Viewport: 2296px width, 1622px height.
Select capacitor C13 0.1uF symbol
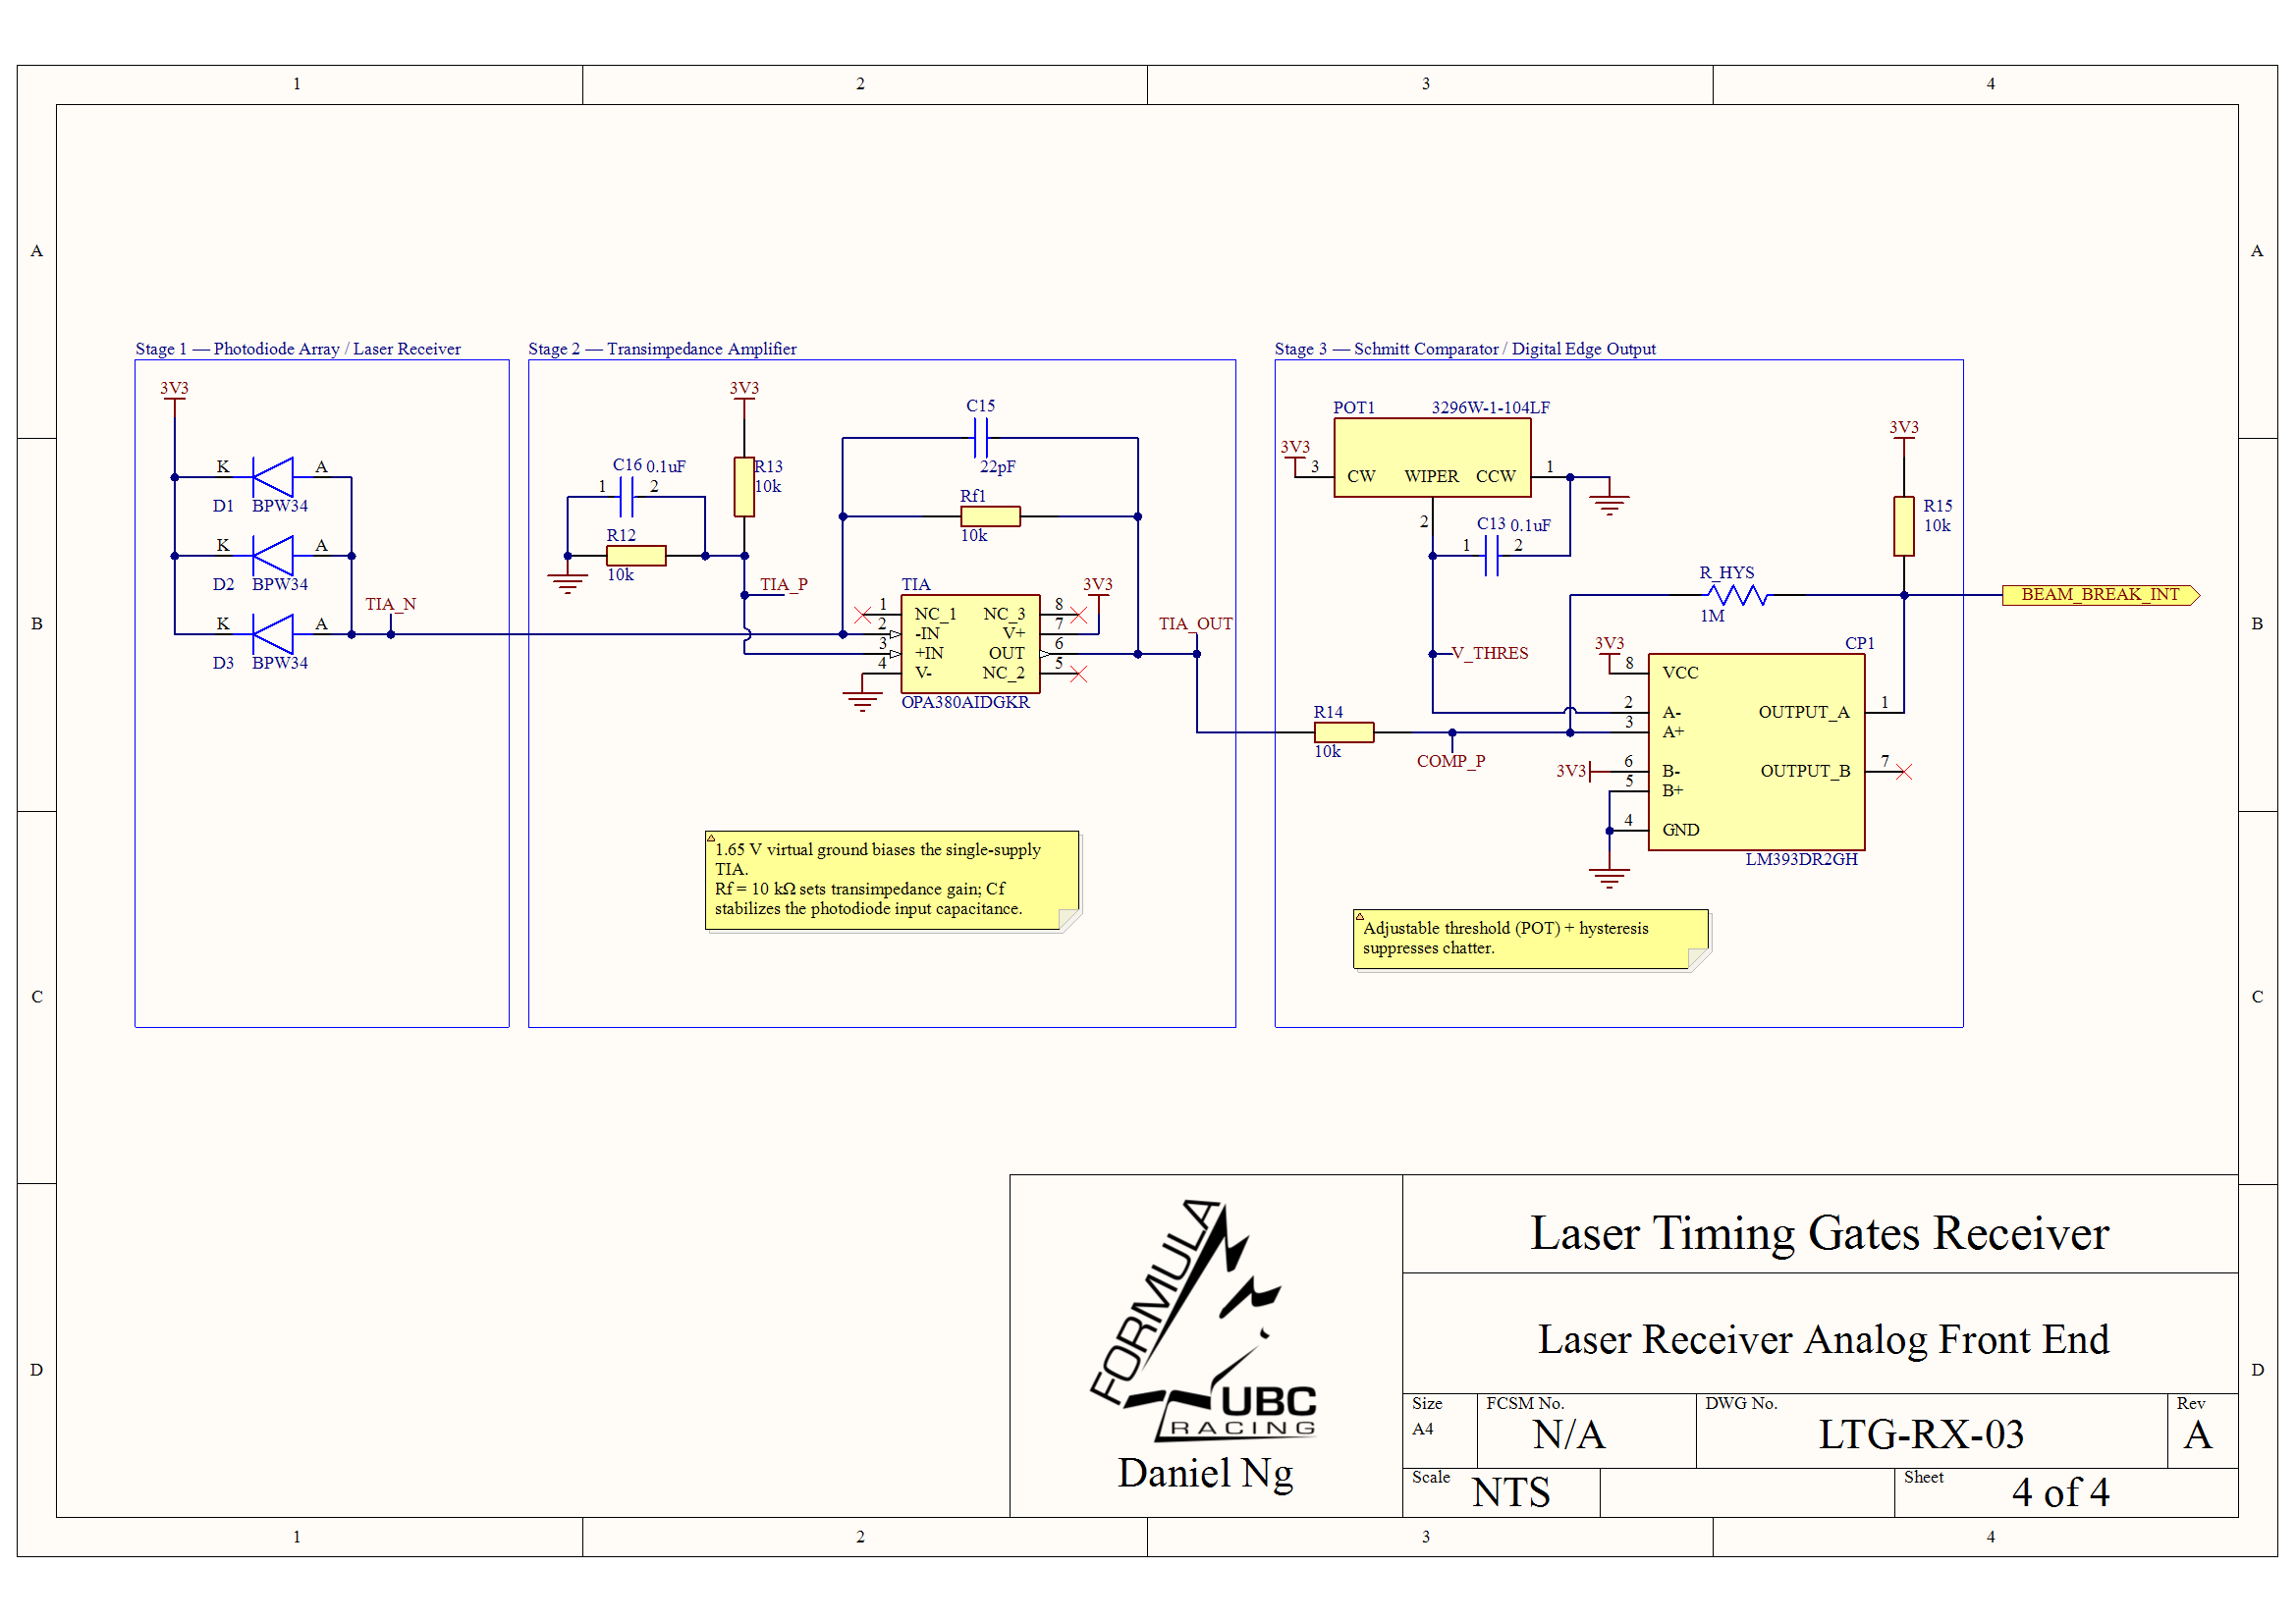1491,556
